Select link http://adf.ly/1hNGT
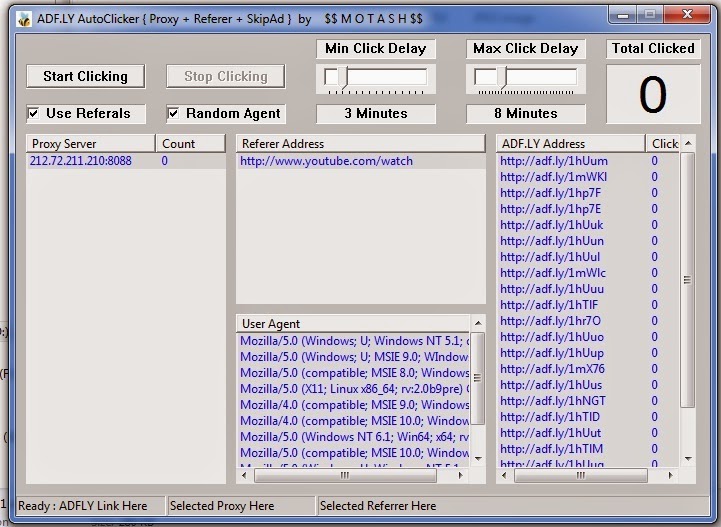This screenshot has height=527, width=721. [553, 401]
